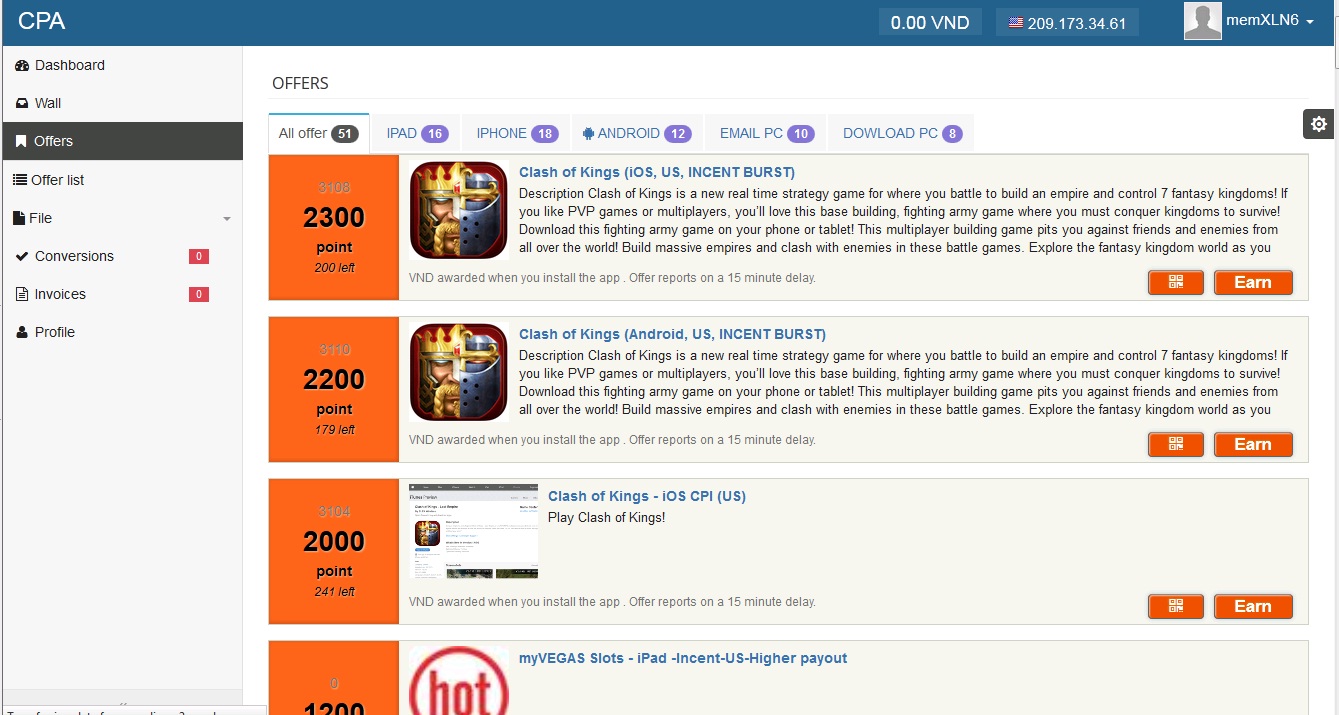
Task: Click the CPA brand logo
Action: [x=41, y=21]
